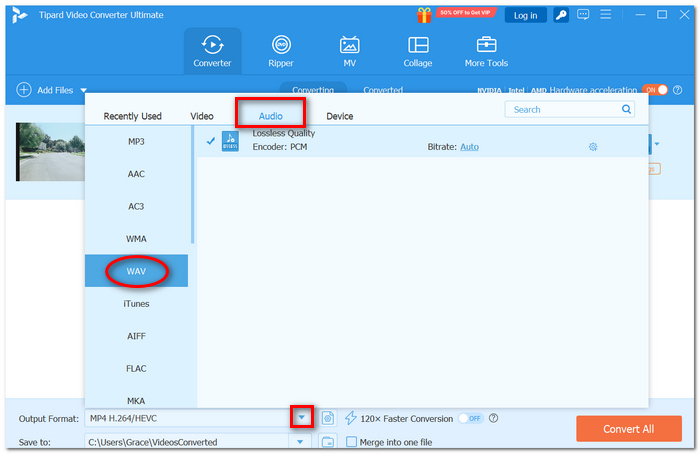
Task: Switch to Video format tab
Action: [x=202, y=116]
